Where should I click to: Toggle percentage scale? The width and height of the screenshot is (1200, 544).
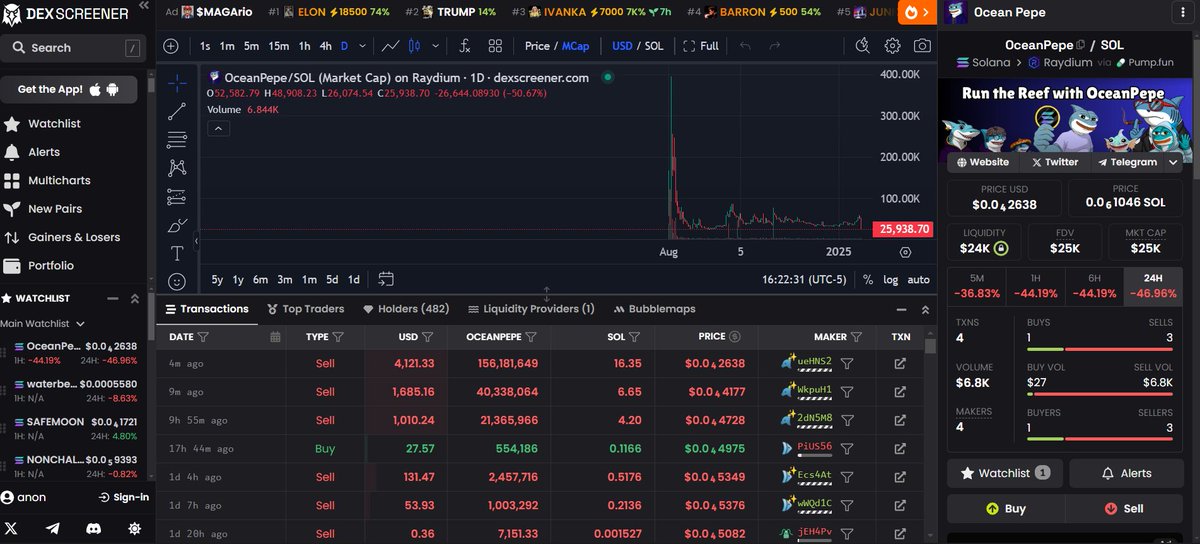coord(867,280)
